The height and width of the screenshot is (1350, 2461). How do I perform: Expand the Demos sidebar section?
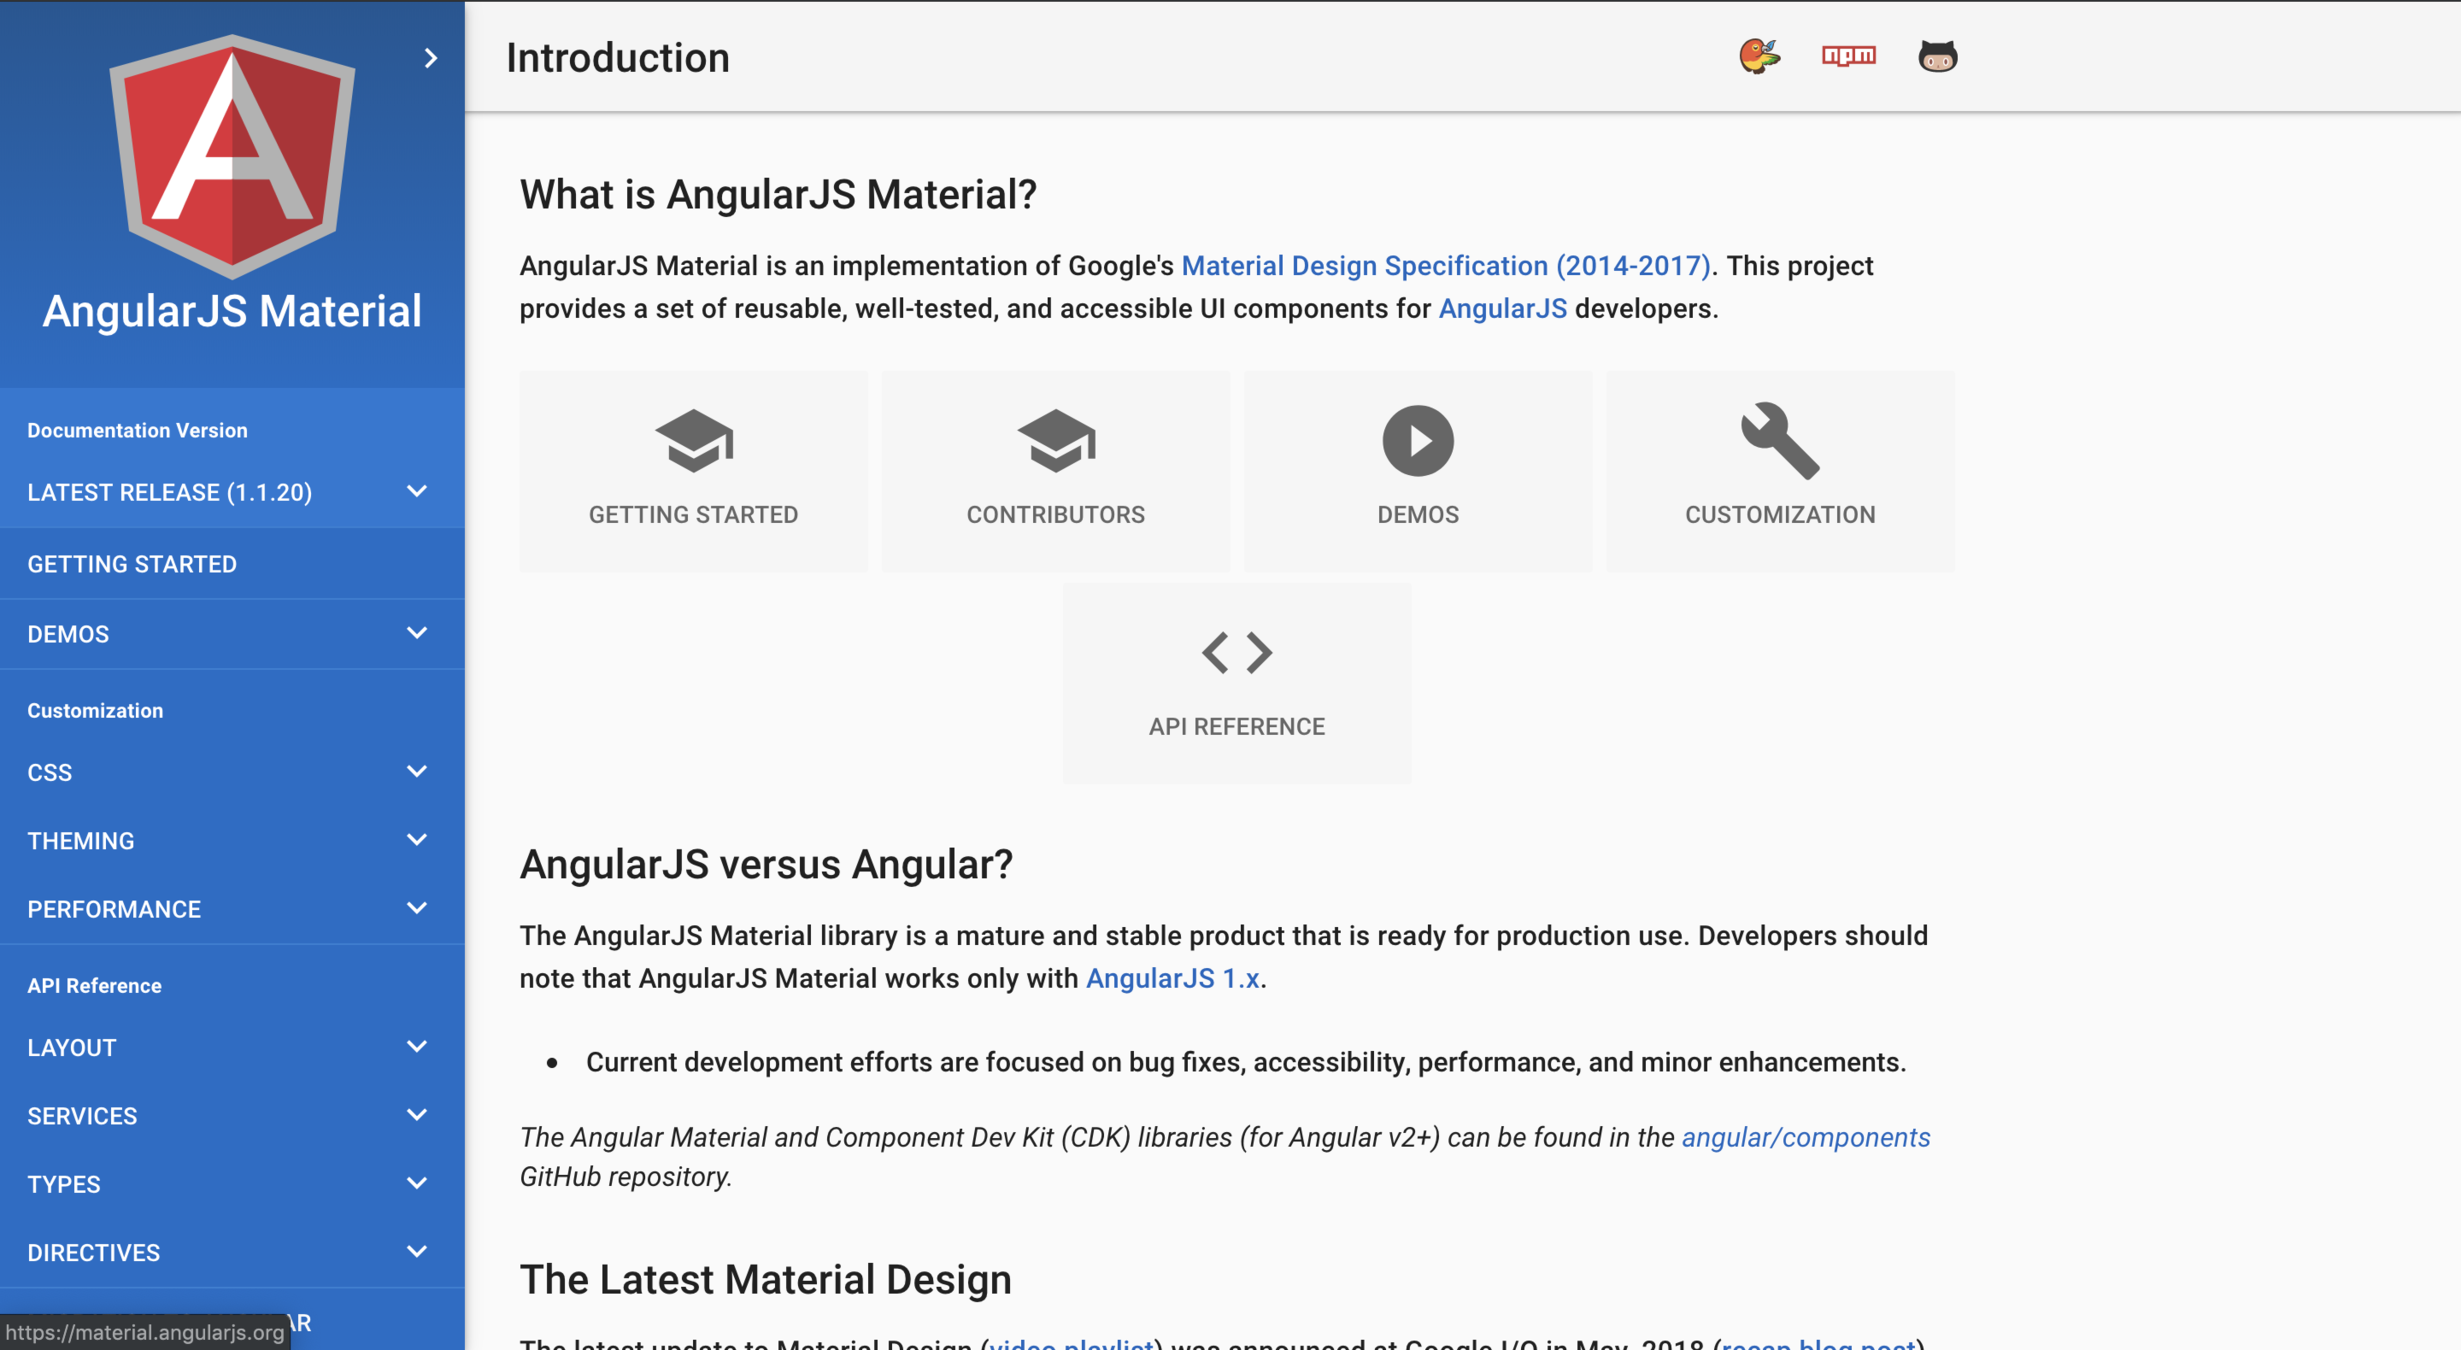[231, 634]
